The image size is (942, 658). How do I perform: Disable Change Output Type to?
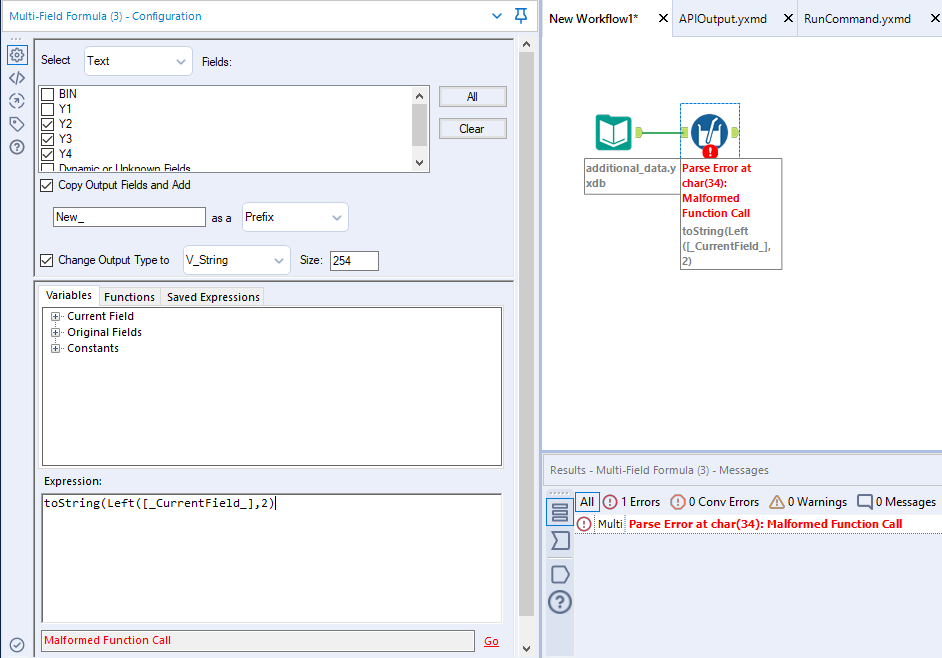pyautogui.click(x=46, y=260)
